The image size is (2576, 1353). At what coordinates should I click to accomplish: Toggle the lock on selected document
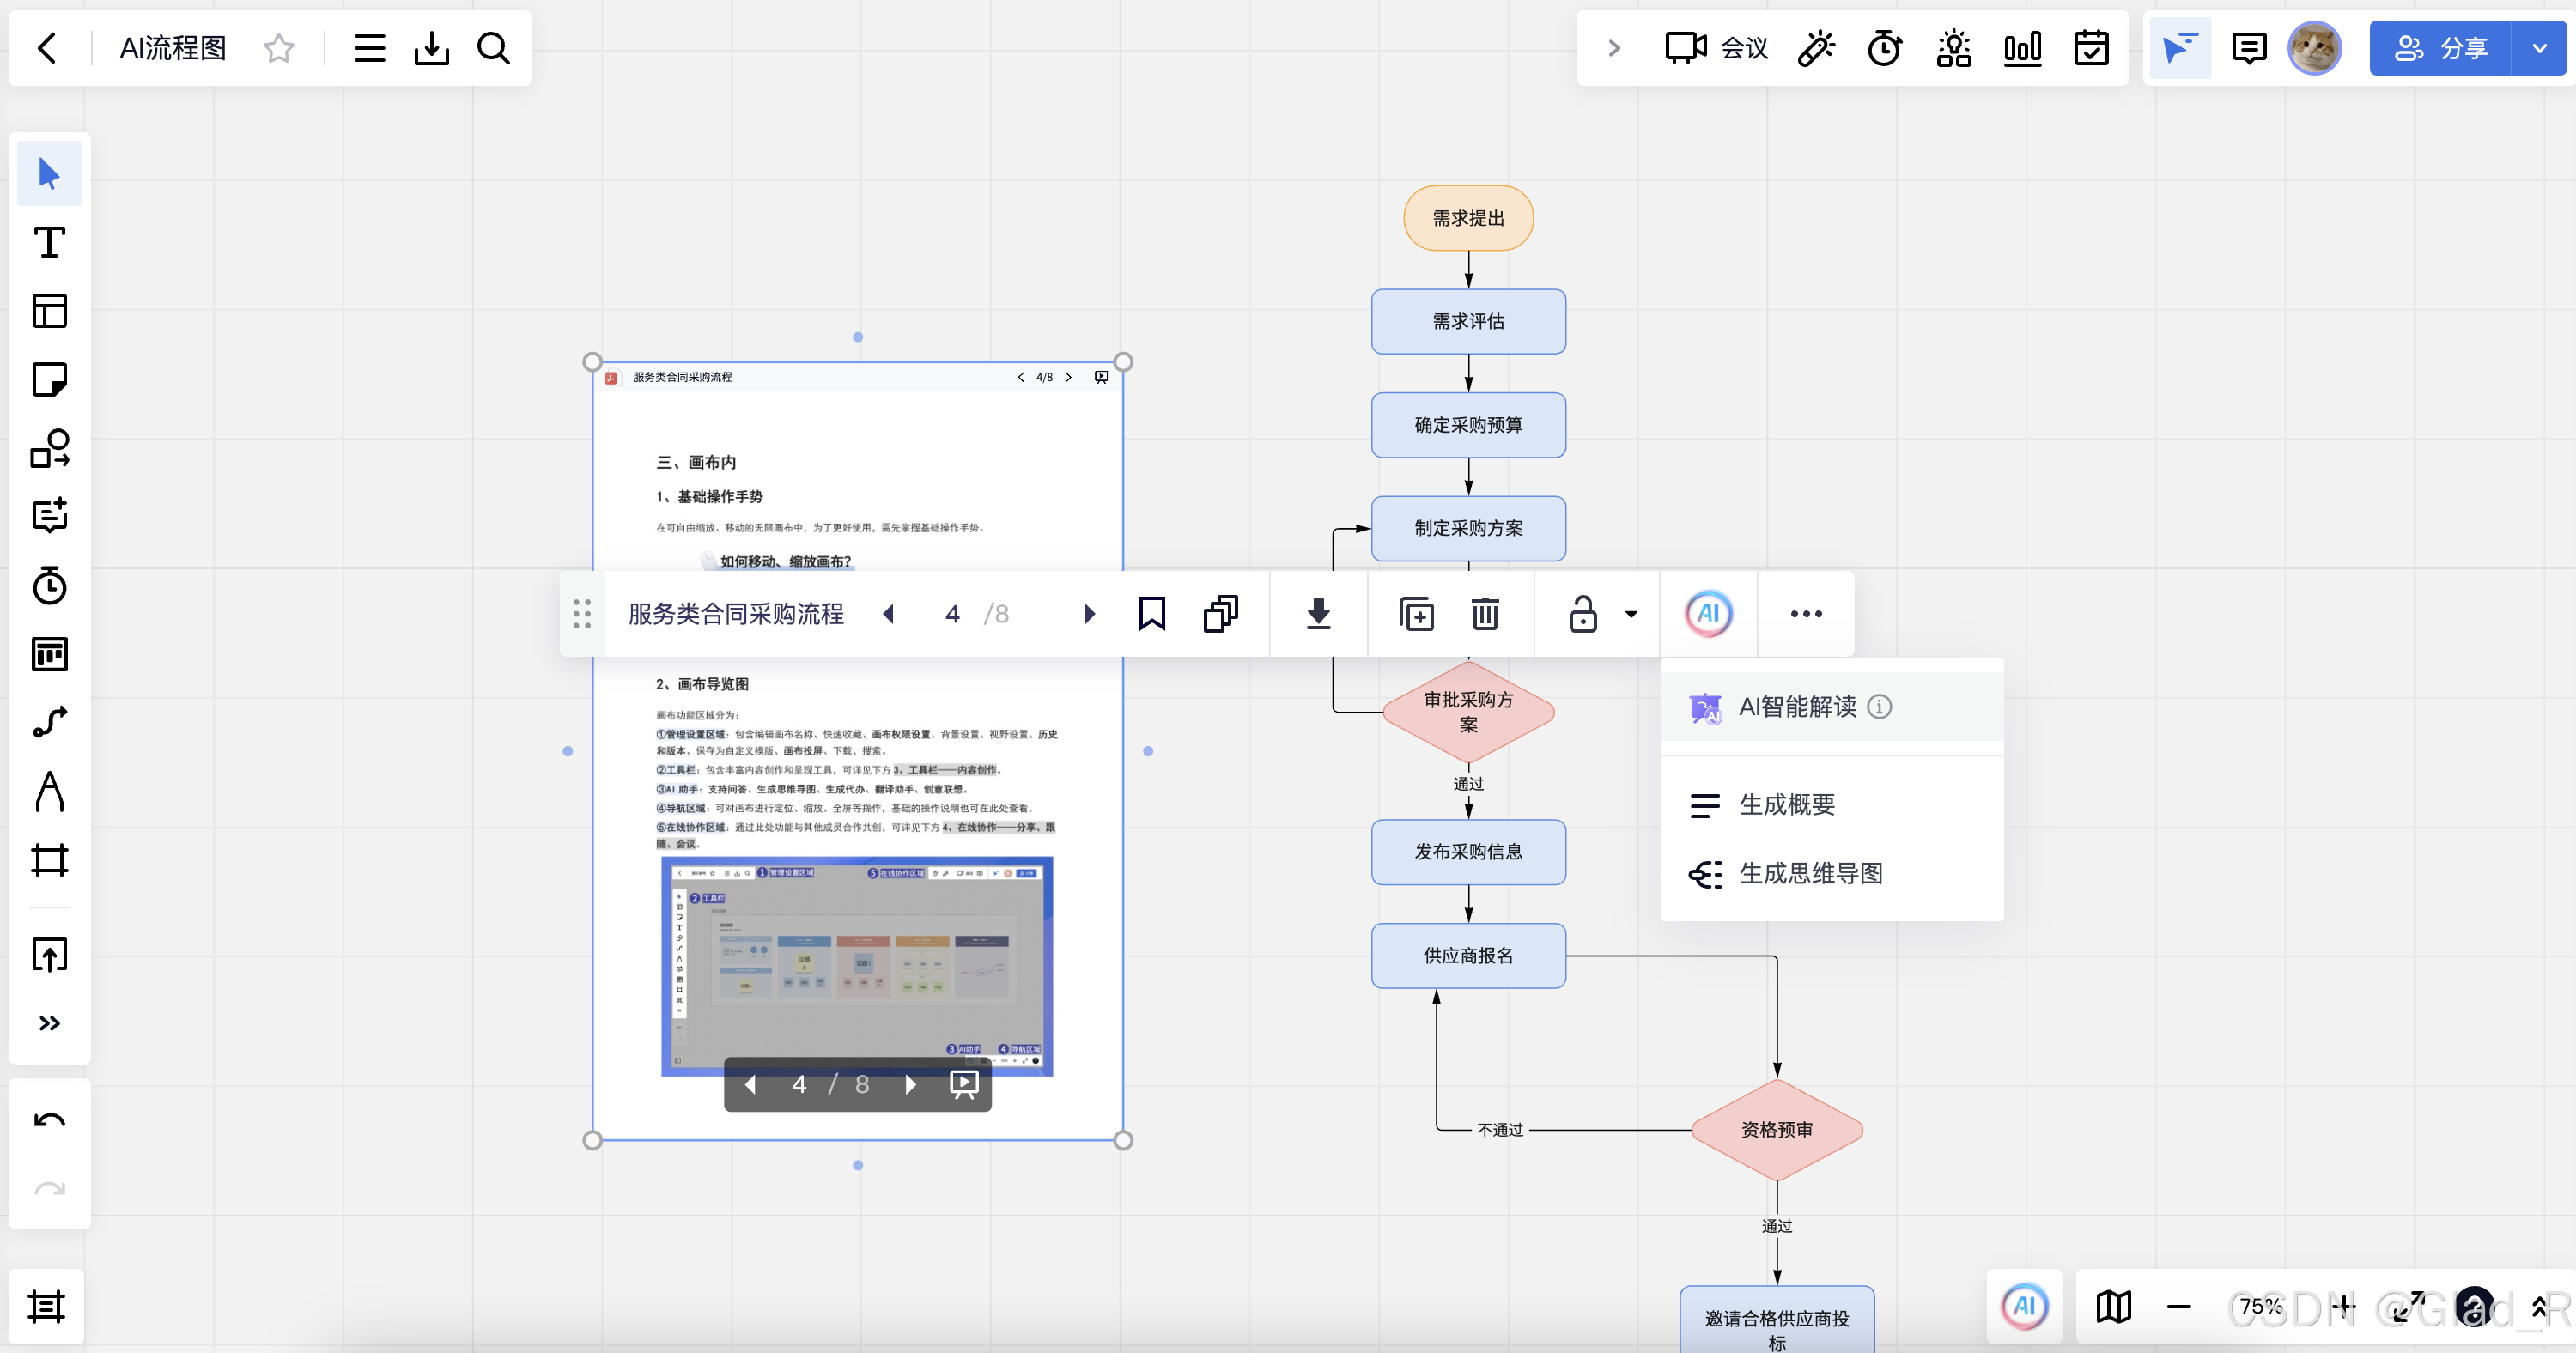(1582, 613)
